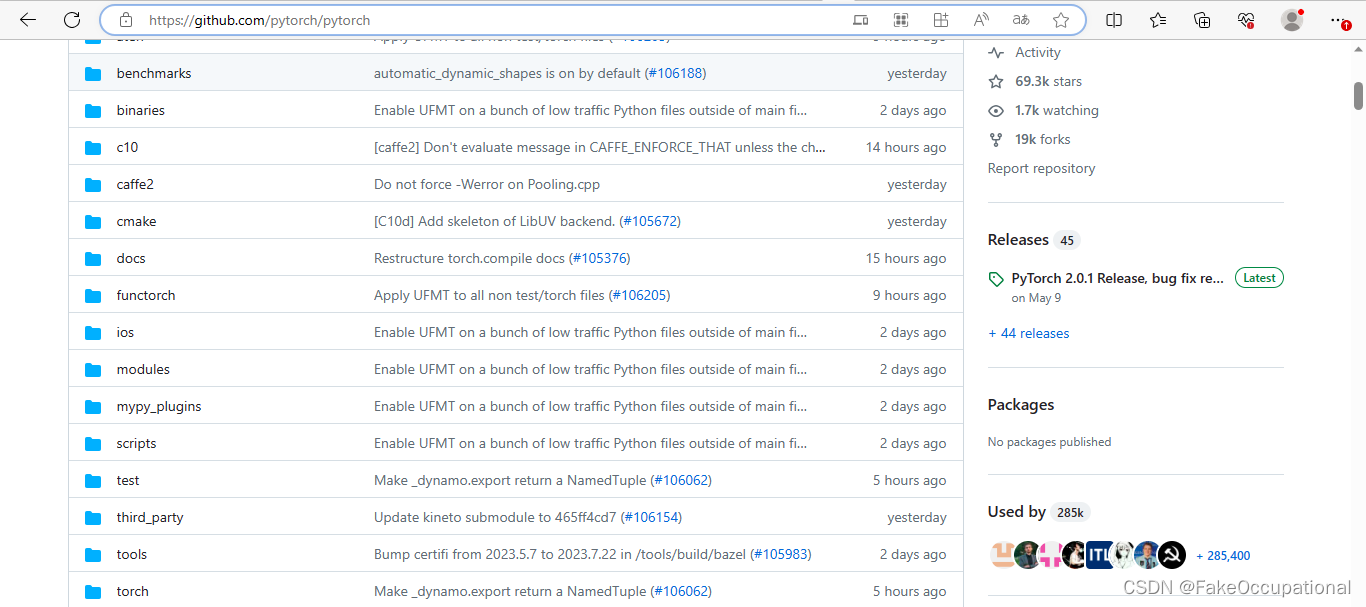Open the torch folder

(132, 591)
